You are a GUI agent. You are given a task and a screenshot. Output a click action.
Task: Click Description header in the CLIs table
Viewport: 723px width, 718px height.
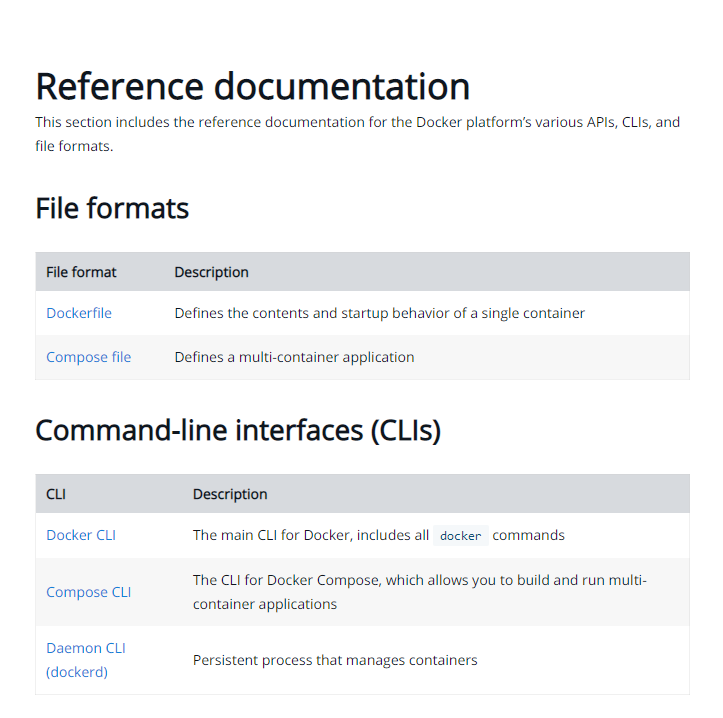(230, 494)
